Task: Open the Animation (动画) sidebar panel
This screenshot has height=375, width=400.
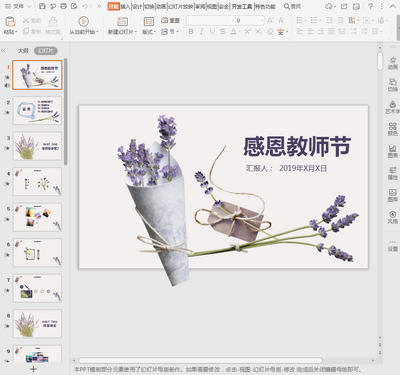Action: pos(393,63)
